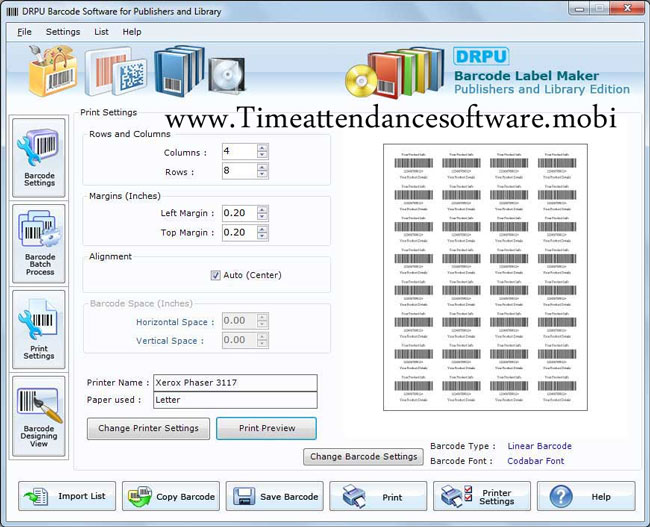Click the Printer Settings checklist icon
Screen dimensions: 650x527
(456, 496)
